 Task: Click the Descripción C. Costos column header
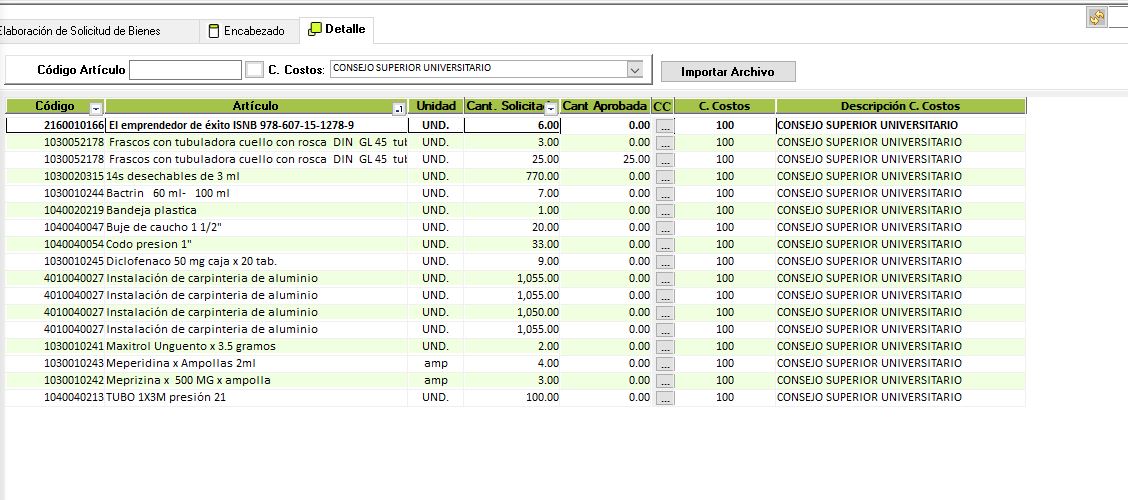899,106
